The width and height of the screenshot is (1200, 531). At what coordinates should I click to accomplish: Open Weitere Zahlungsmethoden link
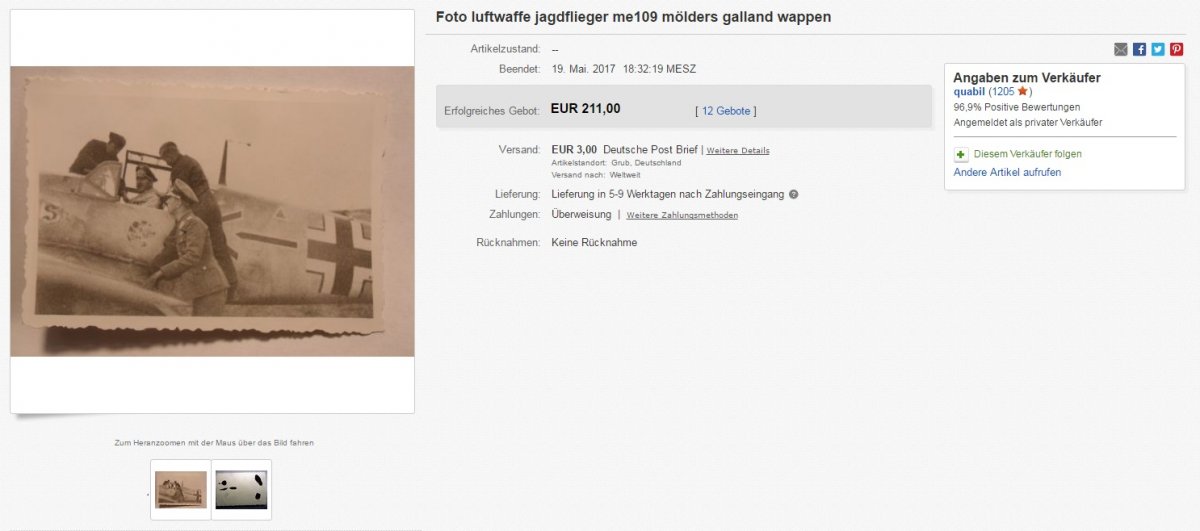(682, 215)
